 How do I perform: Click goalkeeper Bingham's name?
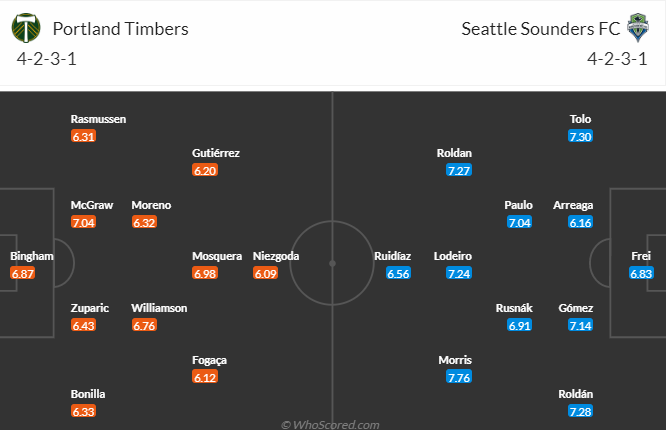click(x=32, y=256)
